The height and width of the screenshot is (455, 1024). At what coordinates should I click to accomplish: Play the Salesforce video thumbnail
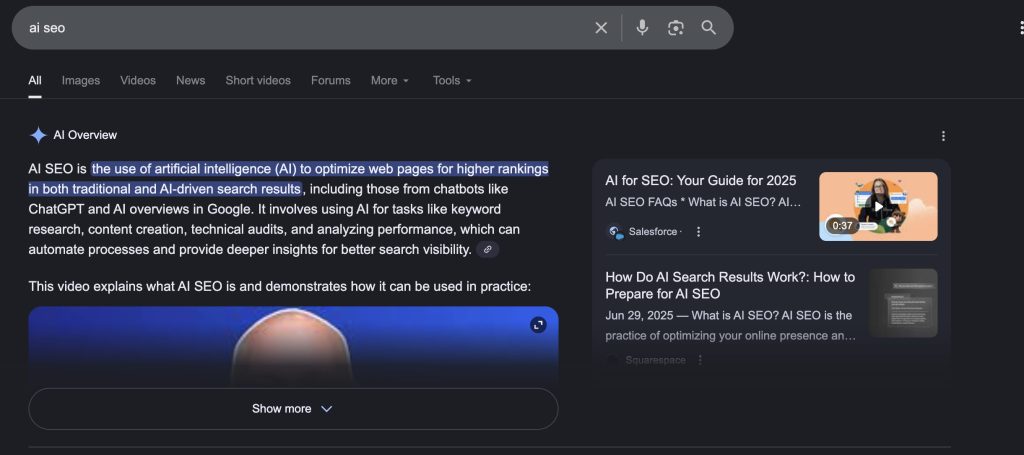click(878, 206)
